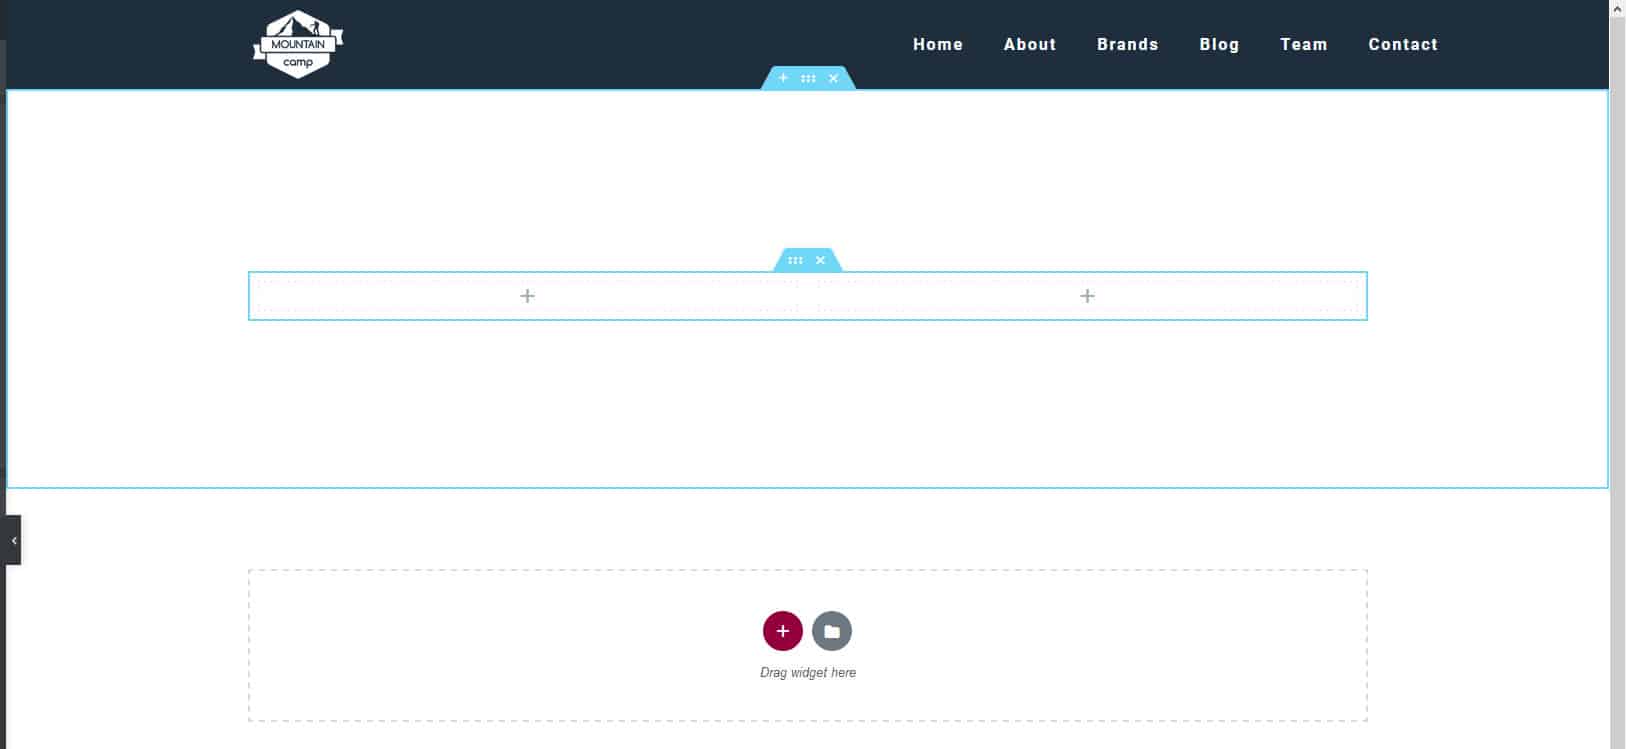Expand the hidden editor panel with the arrow
Image resolution: width=1626 pixels, height=749 pixels.
click(13, 540)
